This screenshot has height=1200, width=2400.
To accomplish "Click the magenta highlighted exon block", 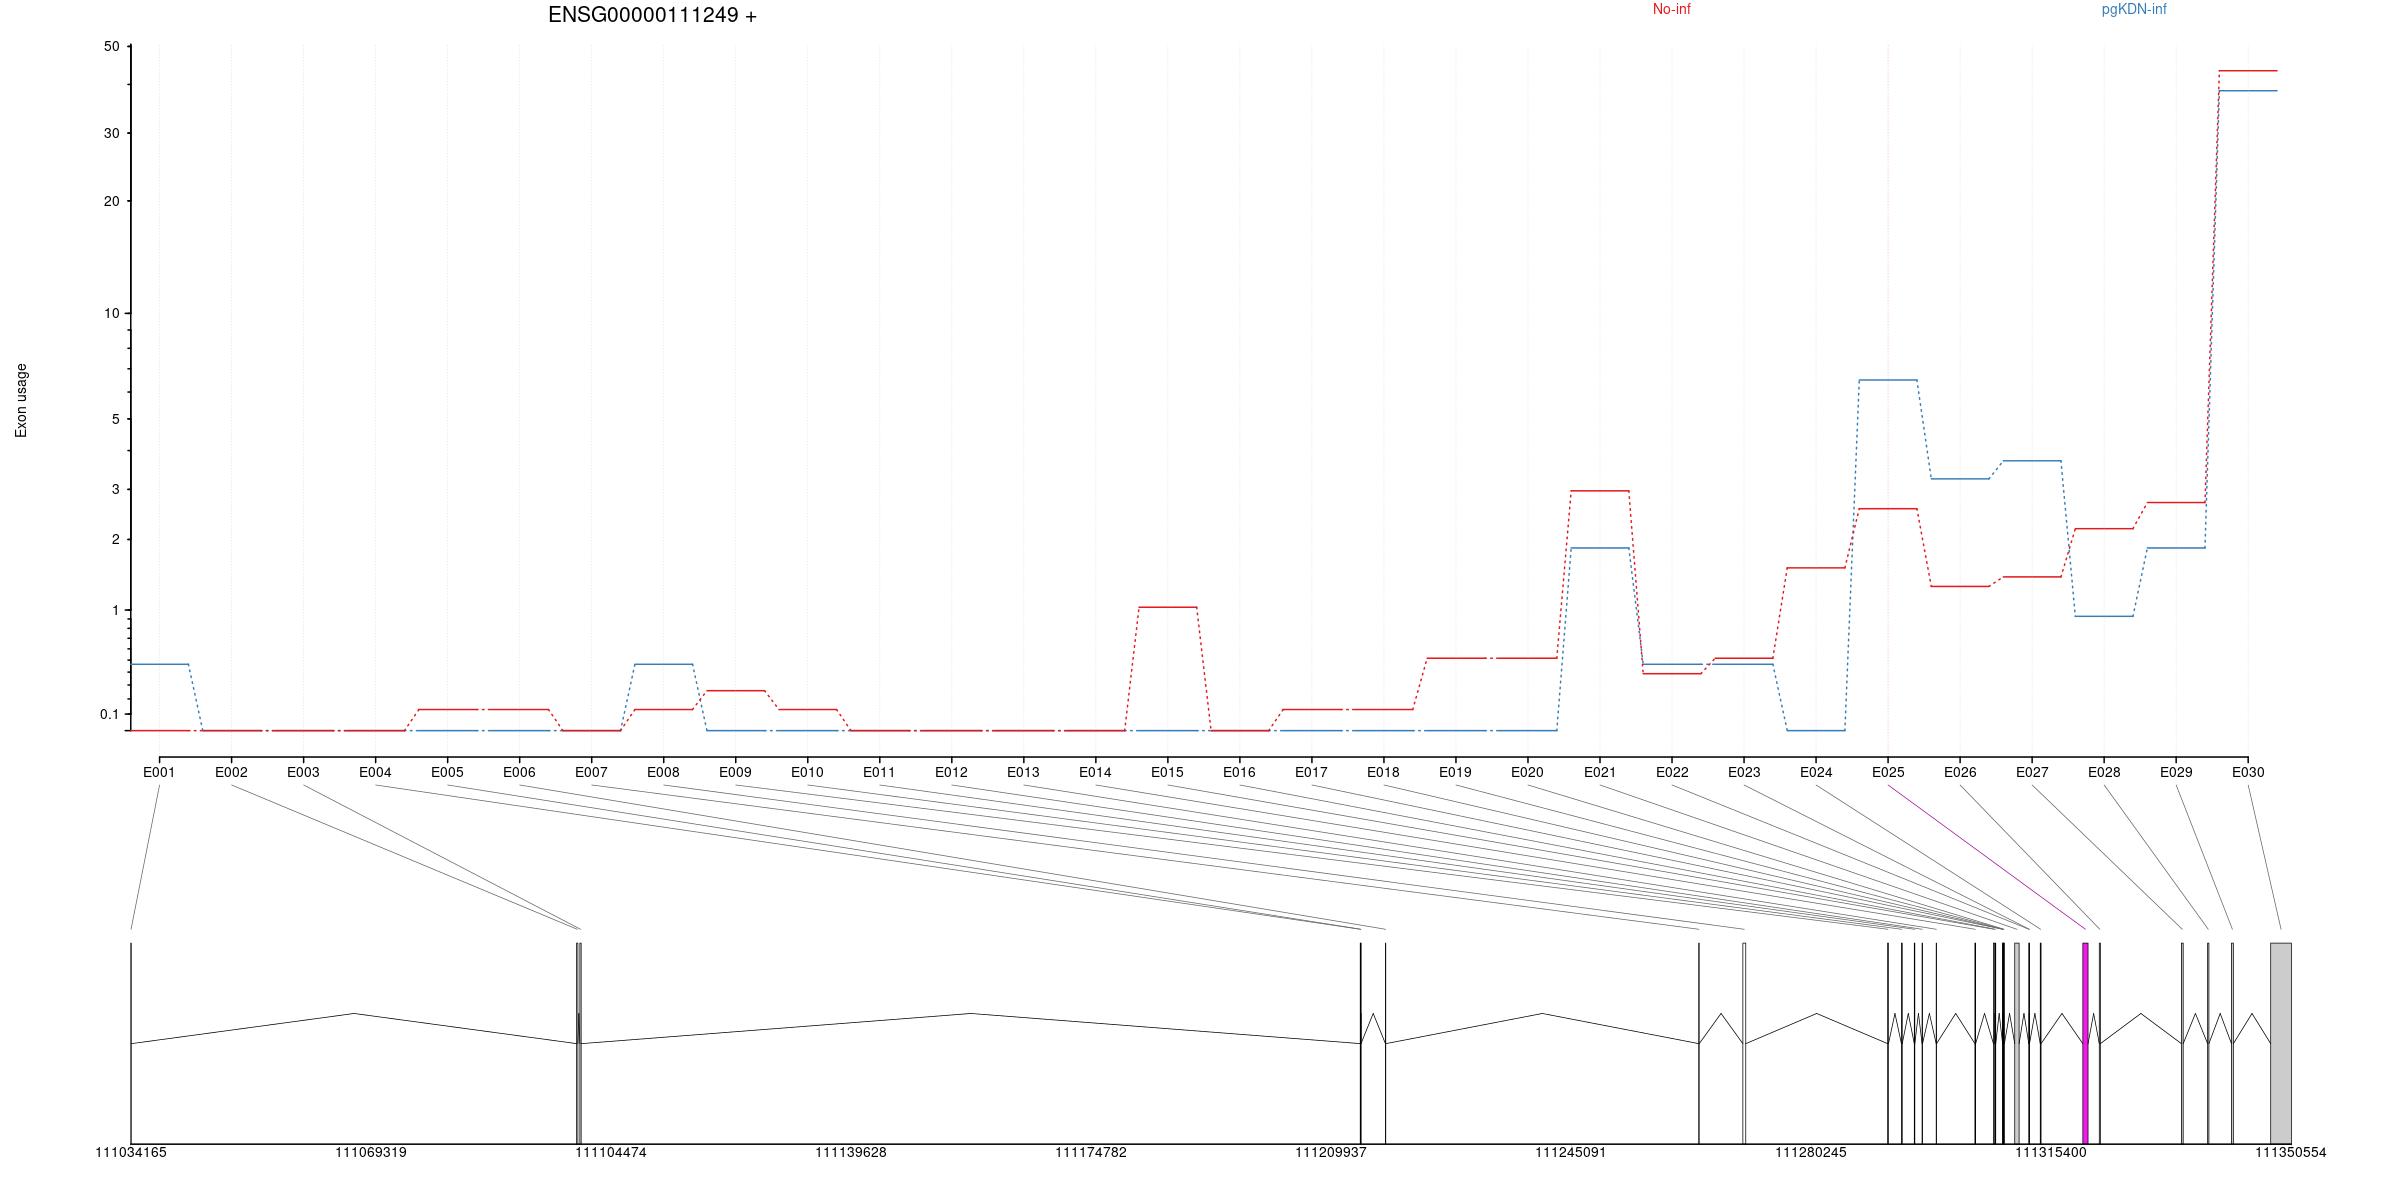I will [2085, 1043].
